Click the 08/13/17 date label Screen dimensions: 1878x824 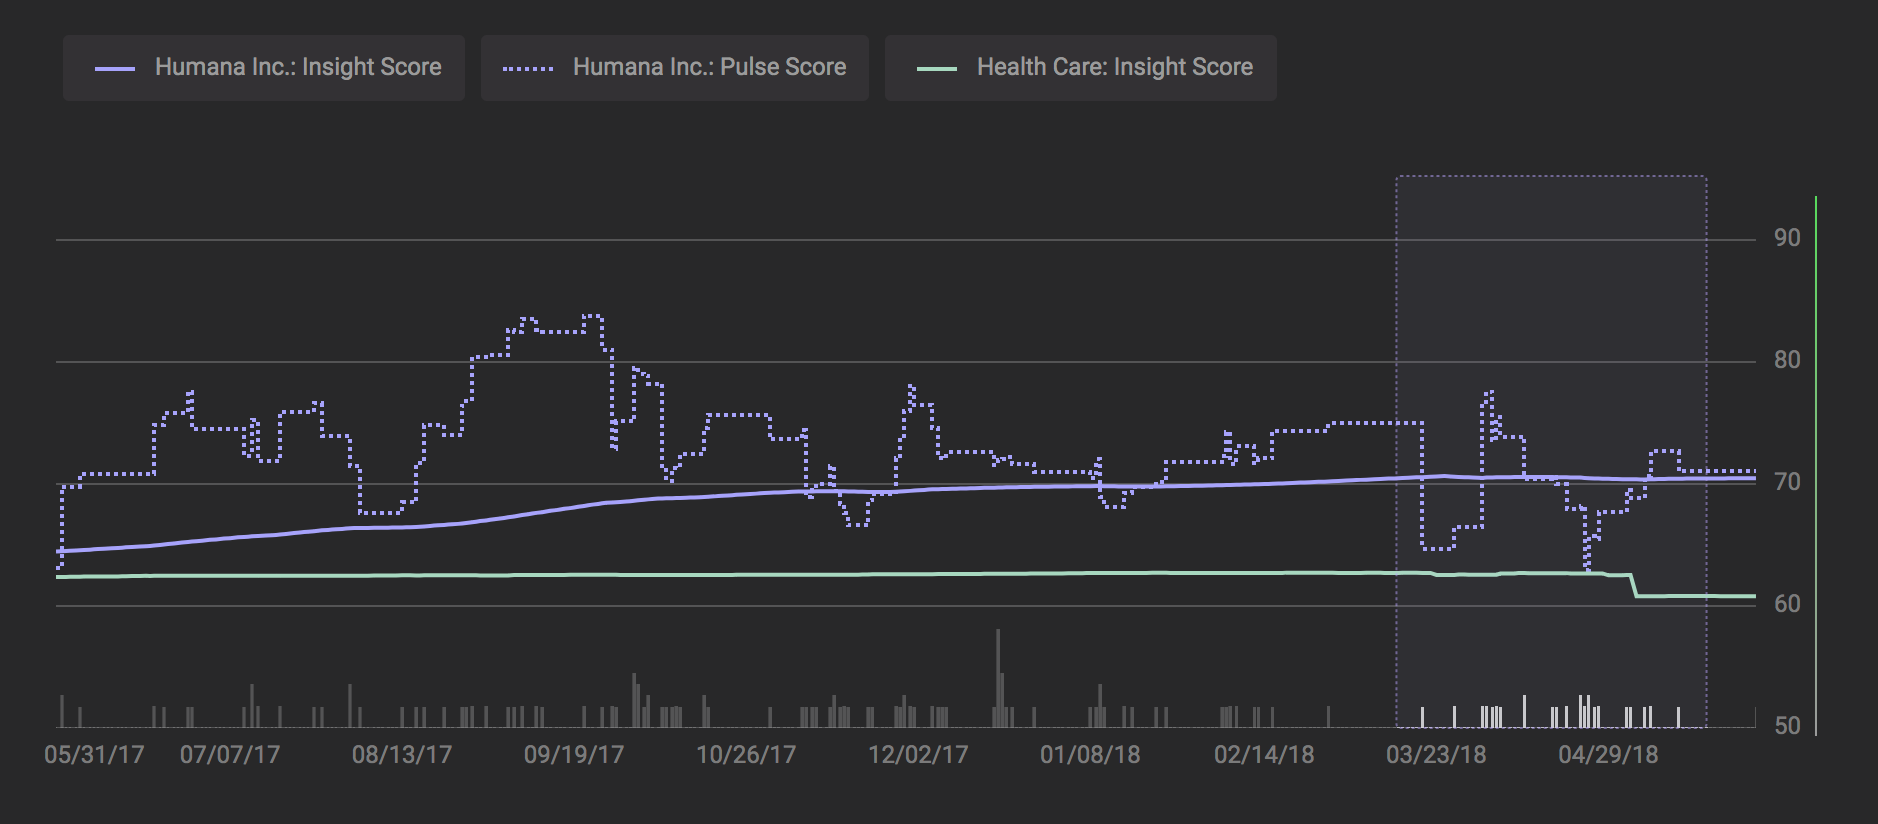402,755
